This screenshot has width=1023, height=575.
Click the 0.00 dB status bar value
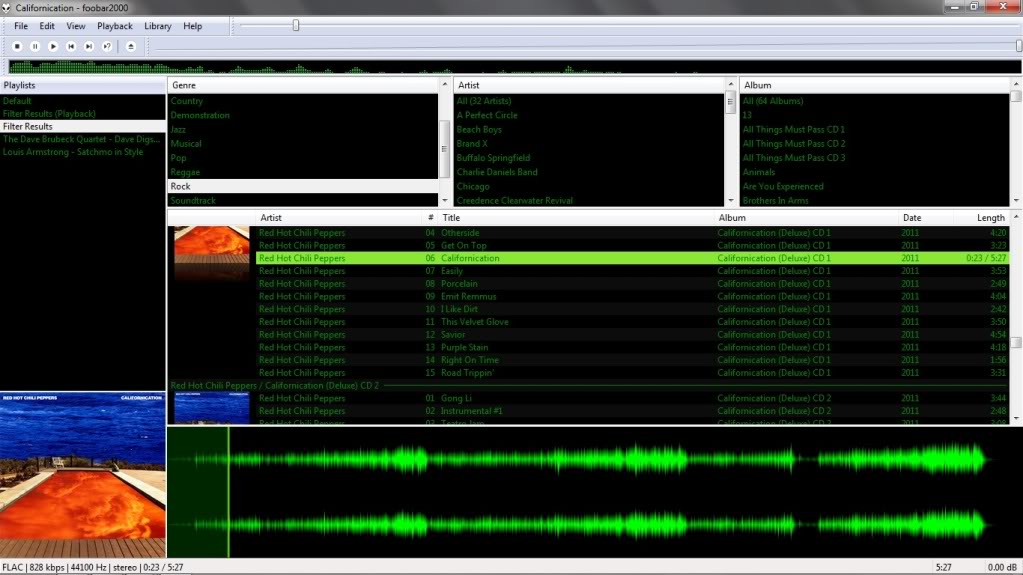click(1002, 568)
